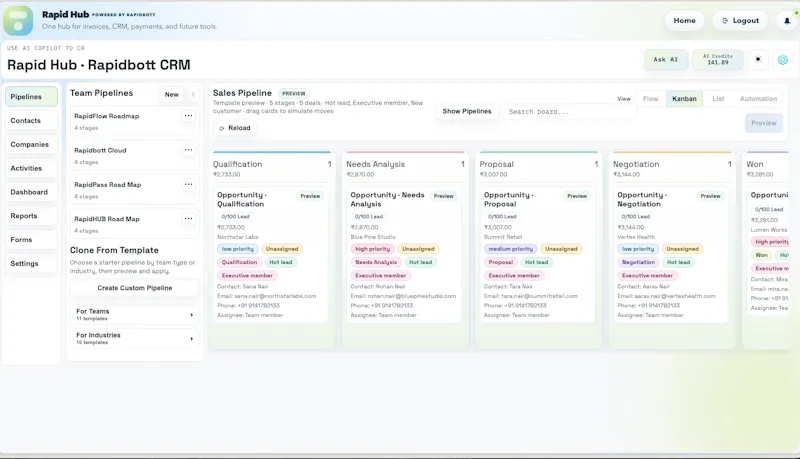
Task: Click the AI Credits 141.89 badge
Action: (717, 60)
